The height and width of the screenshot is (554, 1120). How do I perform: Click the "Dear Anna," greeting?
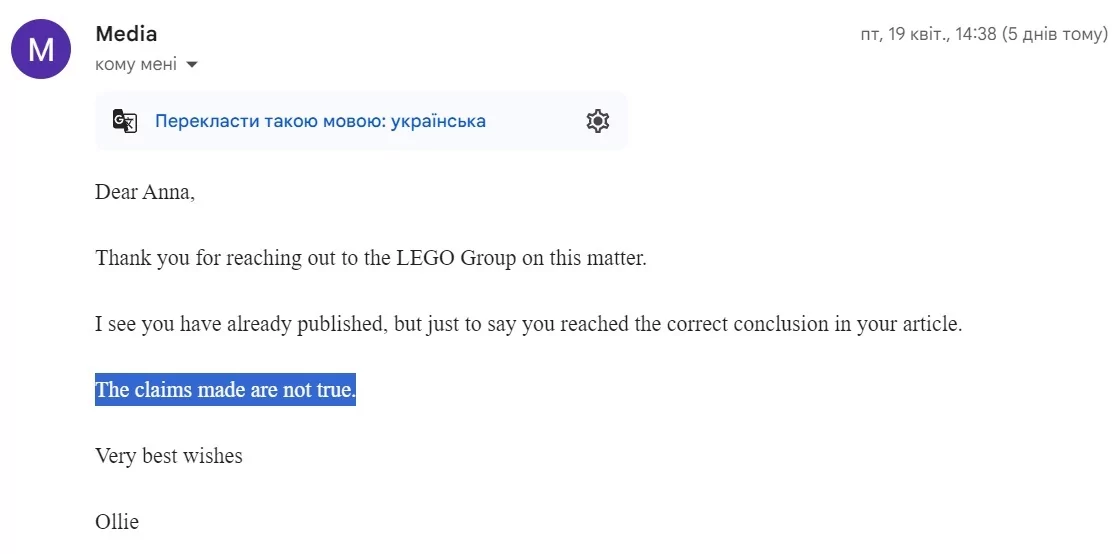coord(145,193)
